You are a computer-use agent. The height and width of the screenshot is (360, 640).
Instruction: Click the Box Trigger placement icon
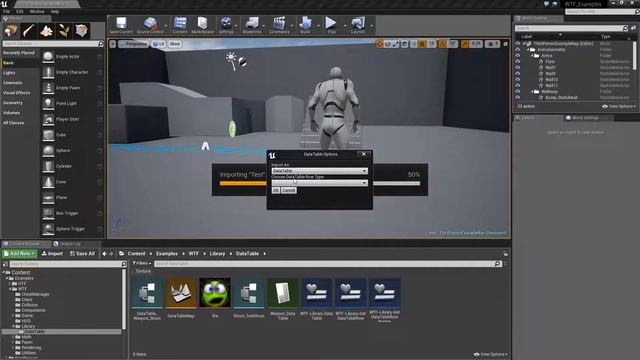click(x=48, y=213)
